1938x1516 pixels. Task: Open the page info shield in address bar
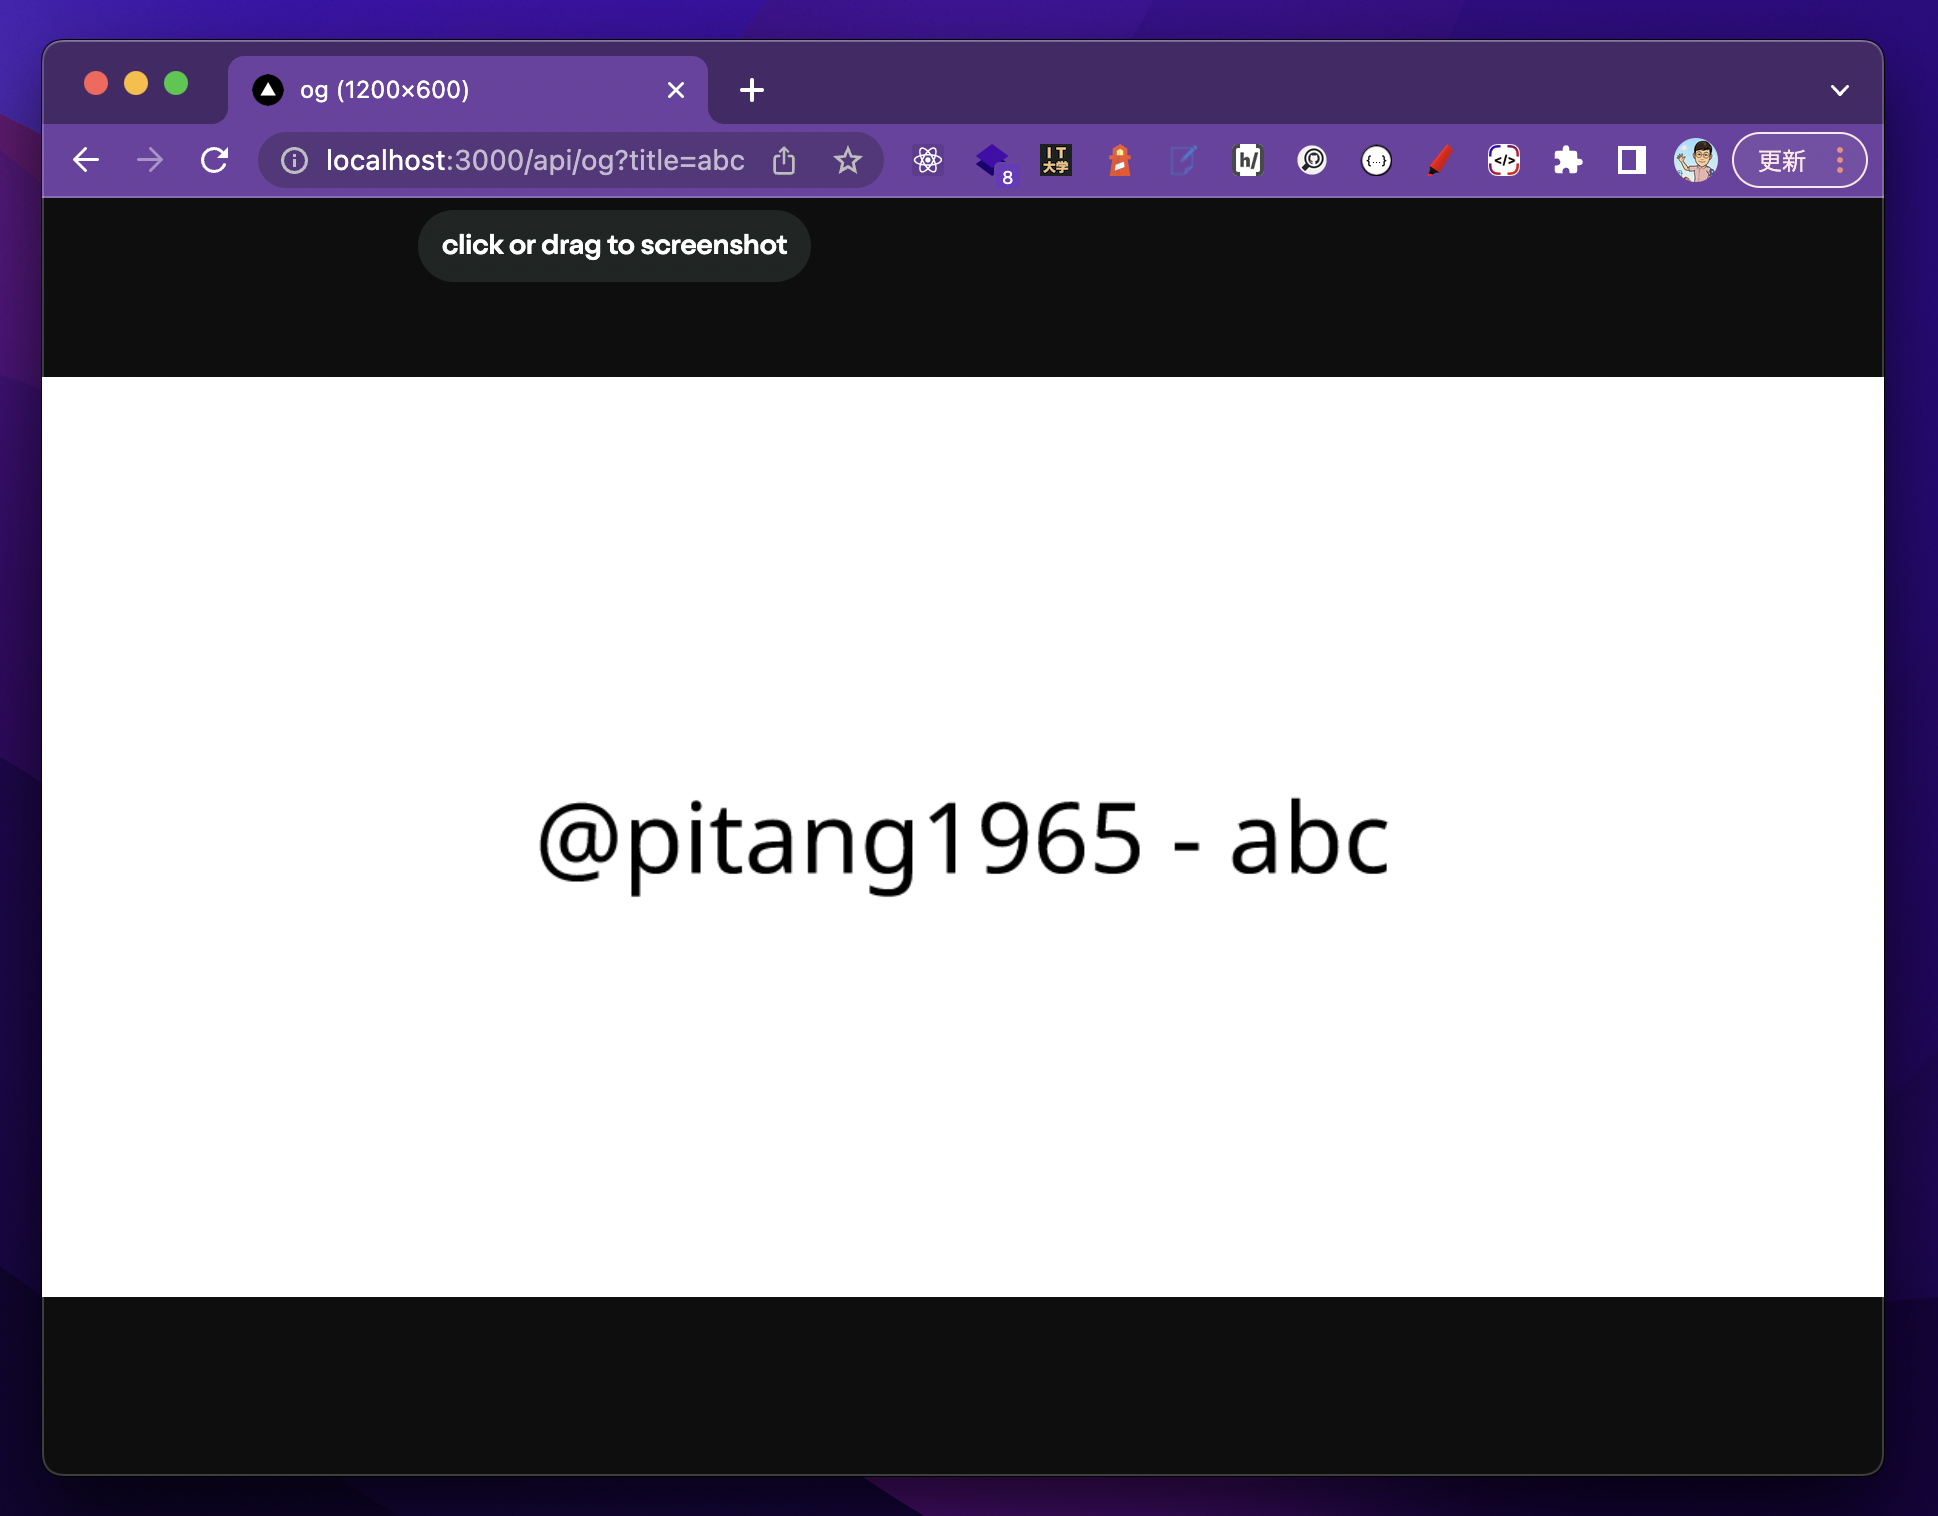pos(293,160)
